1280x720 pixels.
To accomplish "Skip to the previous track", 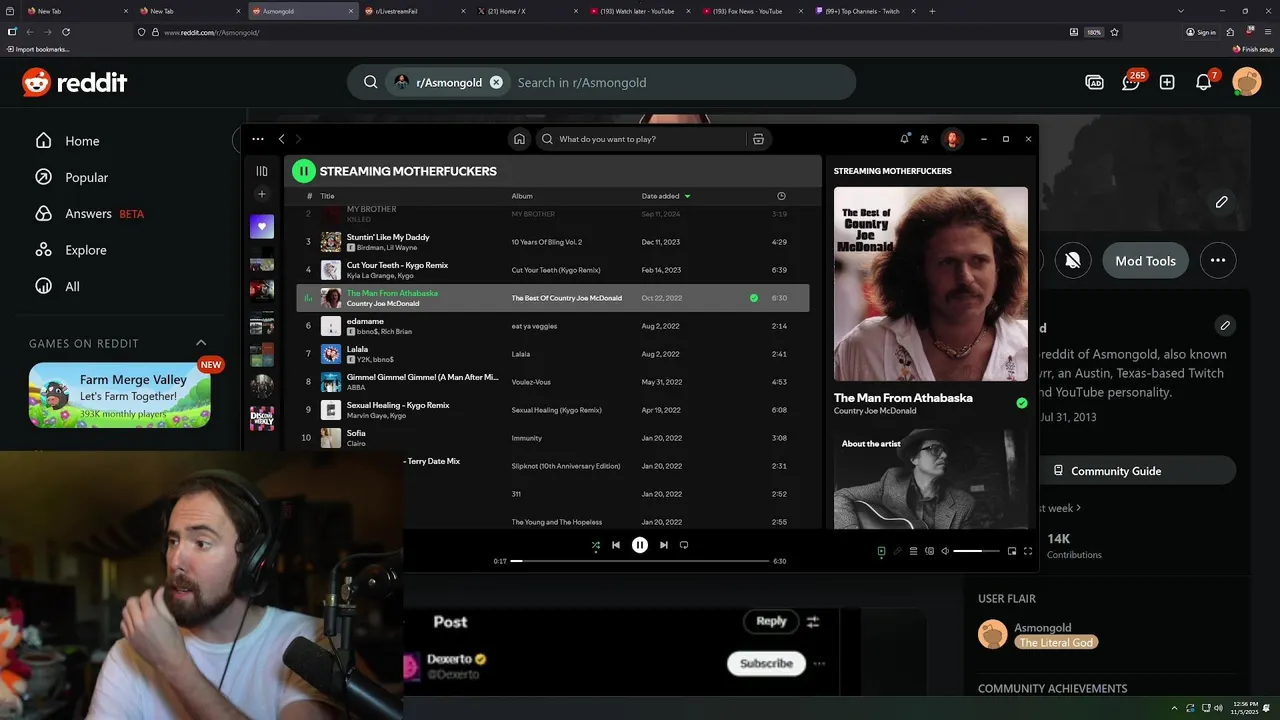I will [x=616, y=545].
